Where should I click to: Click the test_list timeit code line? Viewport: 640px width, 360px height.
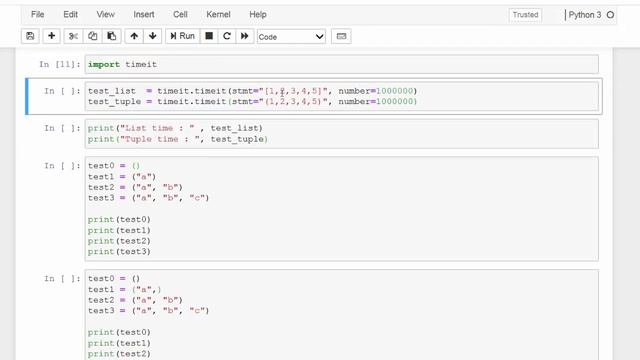[252, 91]
